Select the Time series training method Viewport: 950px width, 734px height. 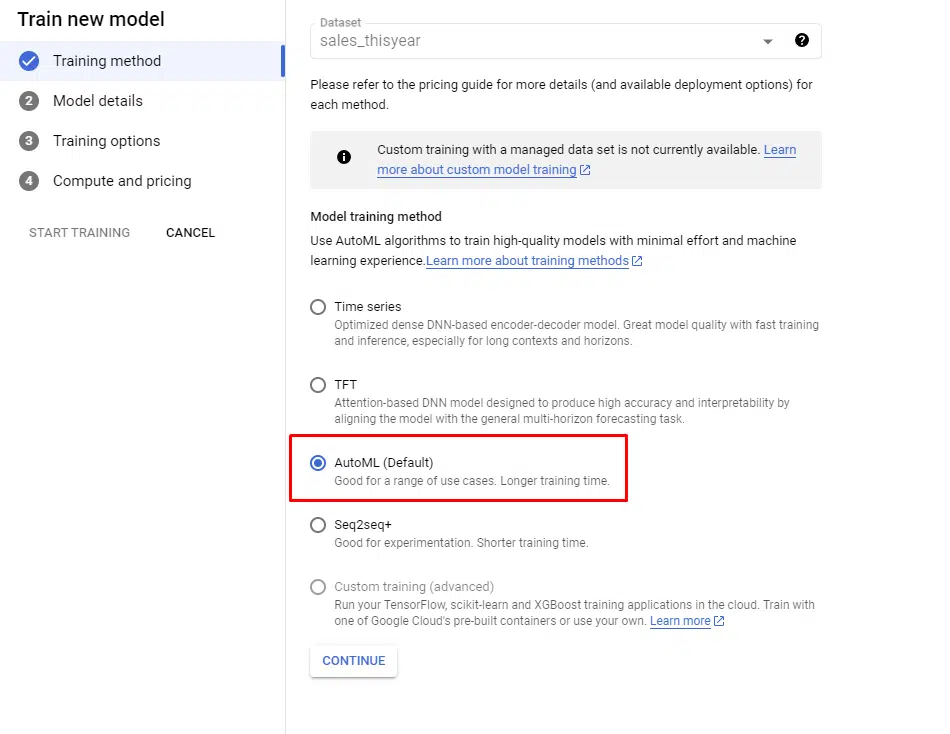tap(317, 307)
